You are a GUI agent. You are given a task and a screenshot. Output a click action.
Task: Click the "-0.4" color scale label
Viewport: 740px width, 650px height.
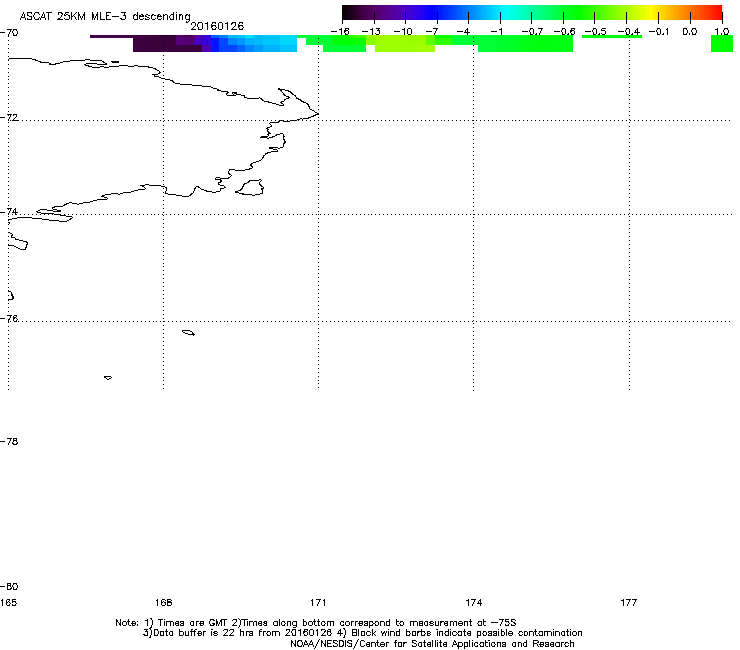point(629,32)
